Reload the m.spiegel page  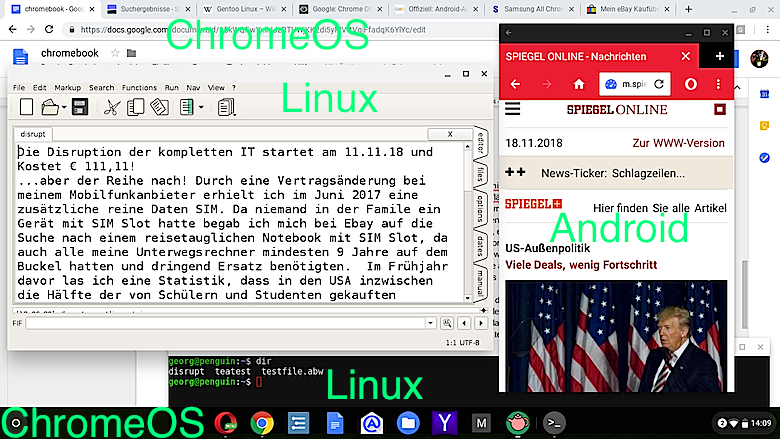coord(659,84)
